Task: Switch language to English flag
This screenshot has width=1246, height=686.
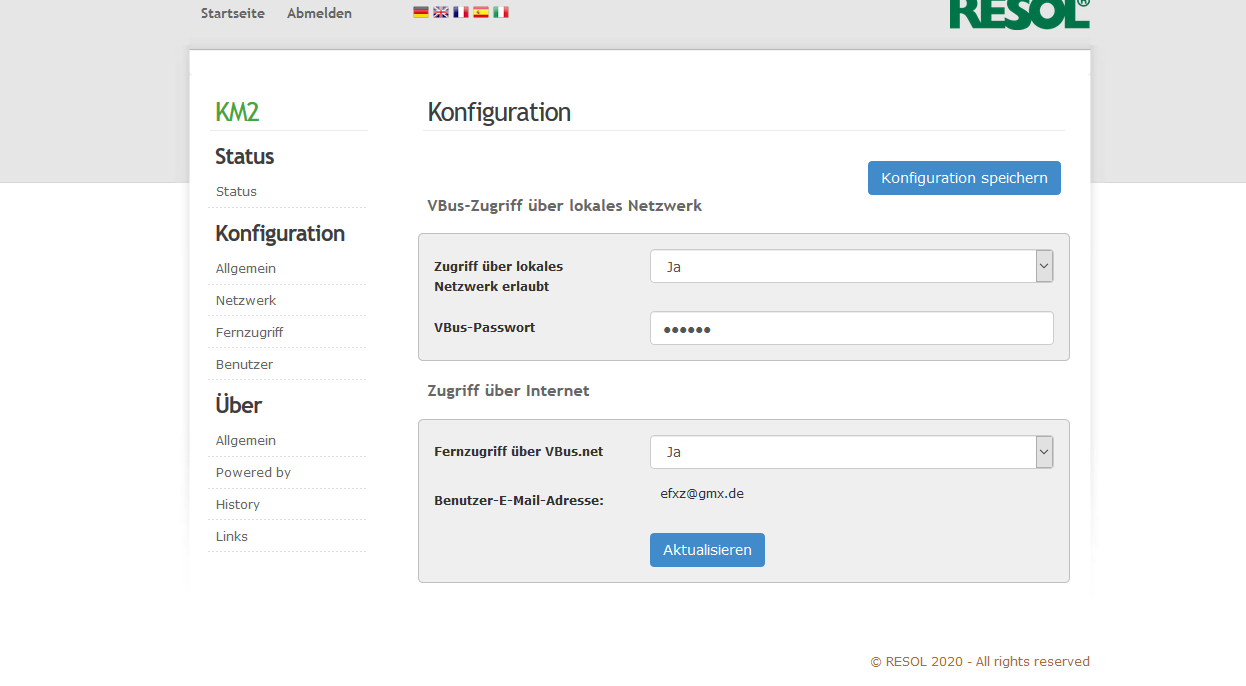Action: pyautogui.click(x=441, y=12)
